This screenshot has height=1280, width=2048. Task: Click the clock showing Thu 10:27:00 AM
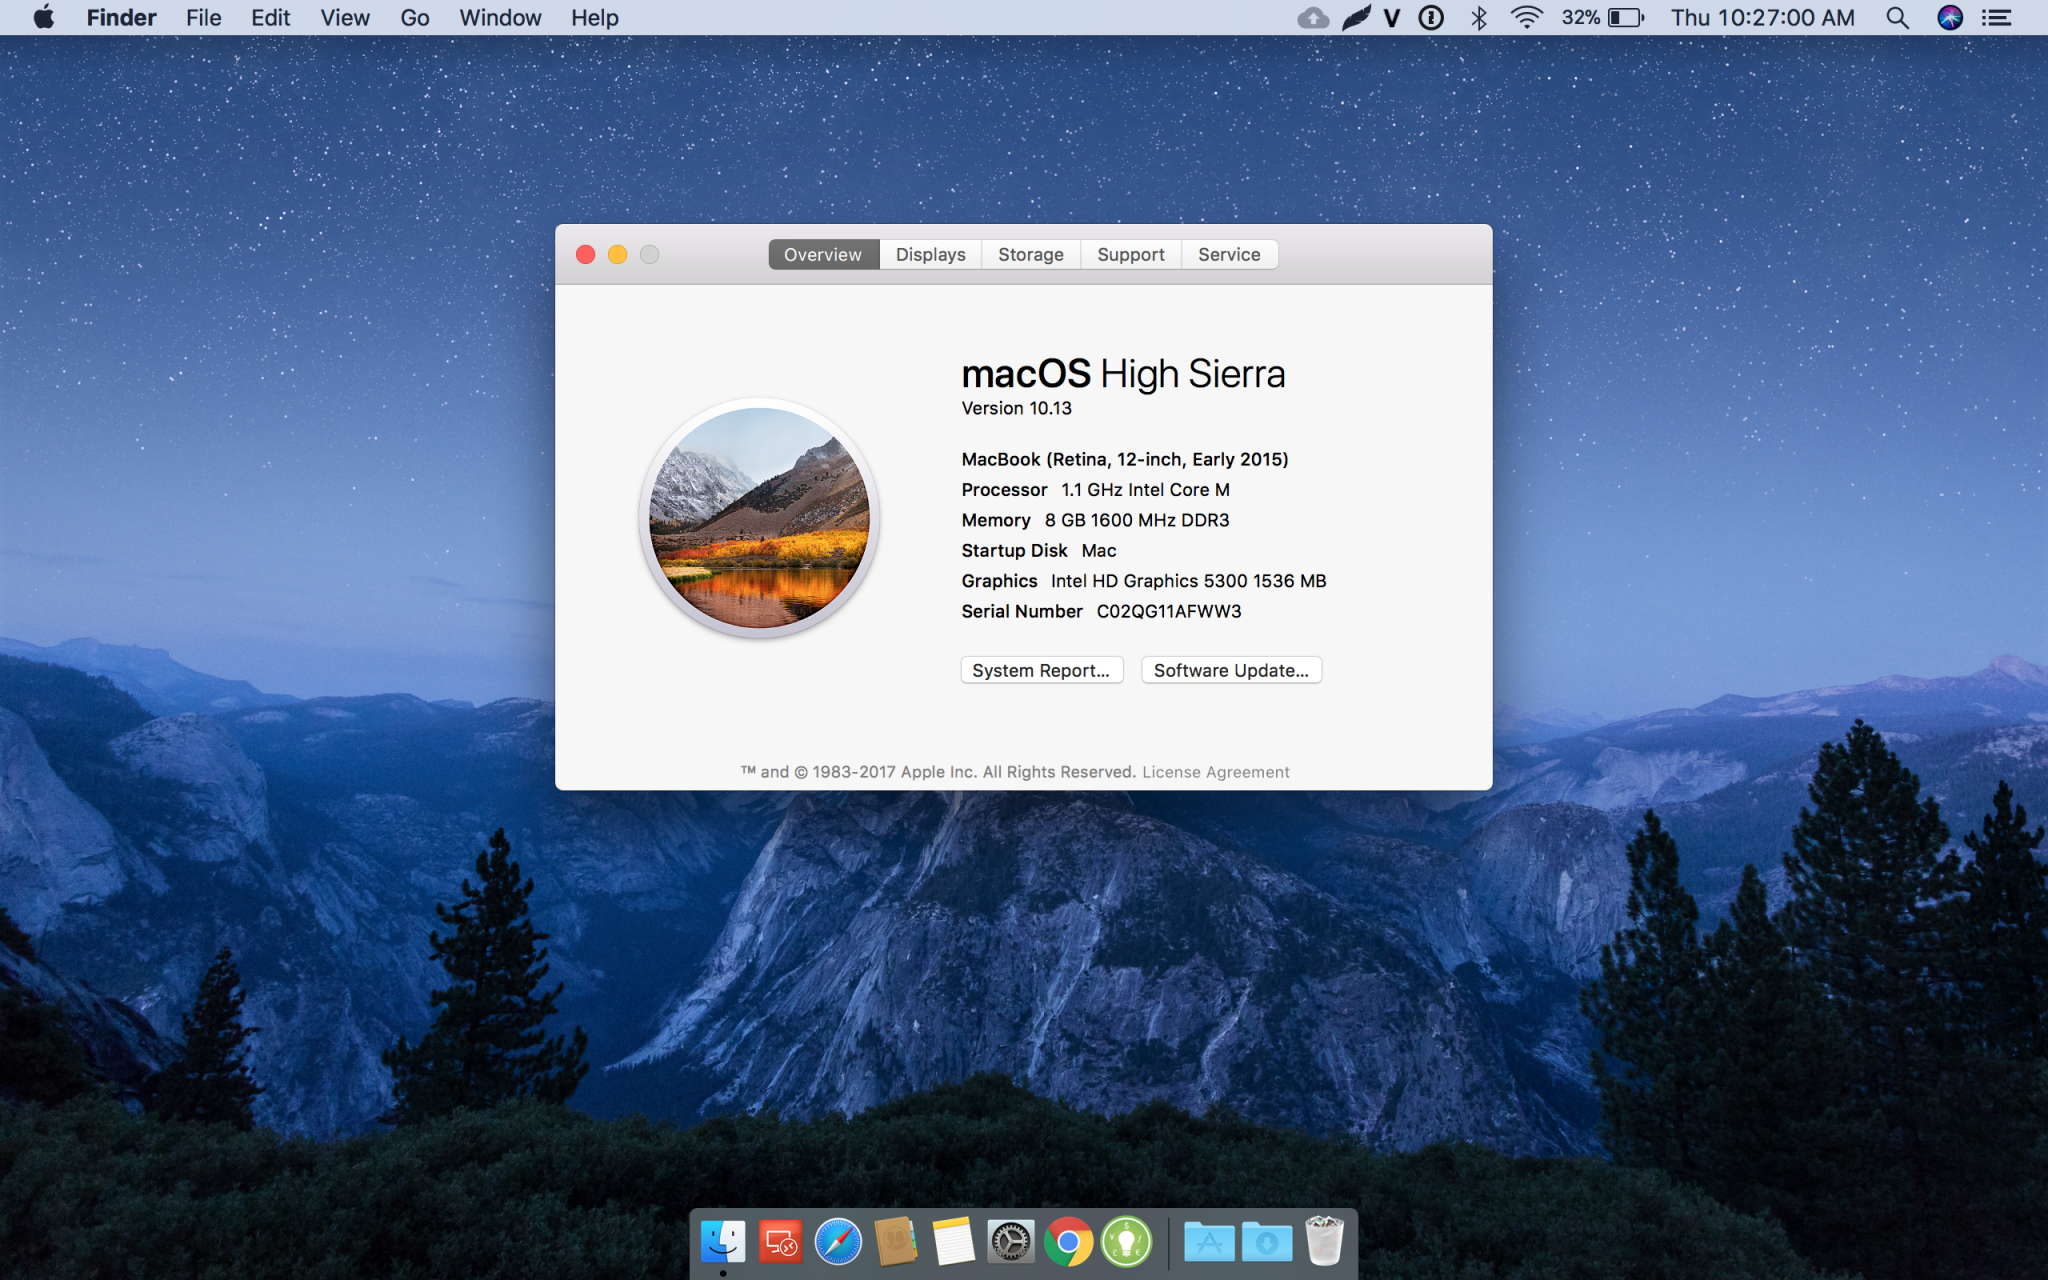1763,17
